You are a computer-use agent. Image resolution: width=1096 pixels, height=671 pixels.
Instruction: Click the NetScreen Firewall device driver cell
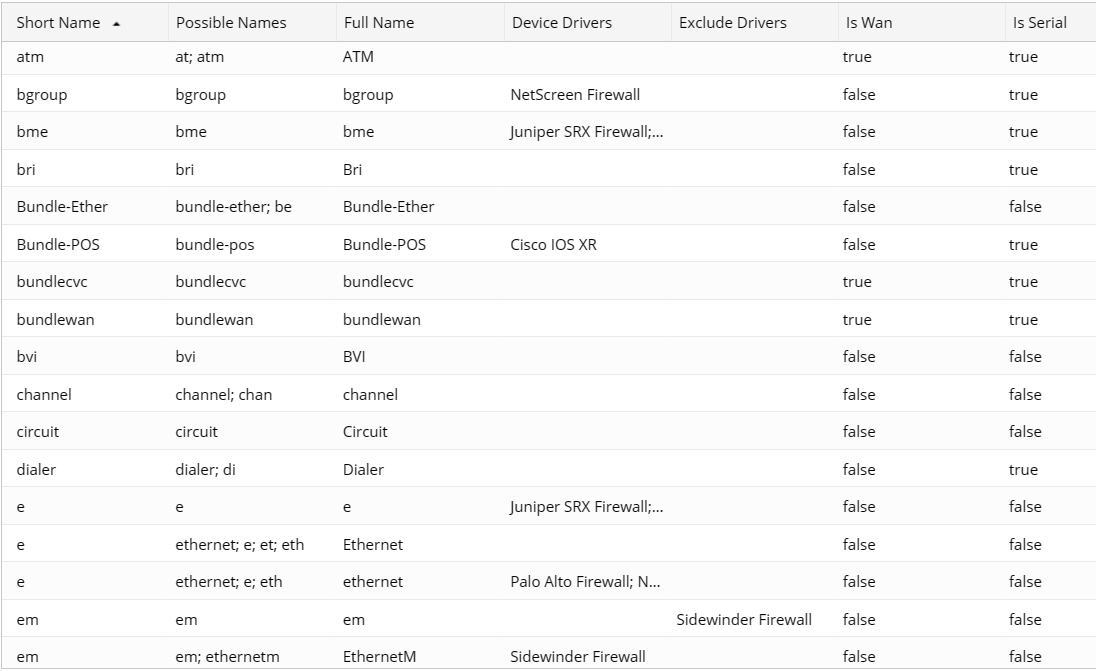[x=575, y=95]
